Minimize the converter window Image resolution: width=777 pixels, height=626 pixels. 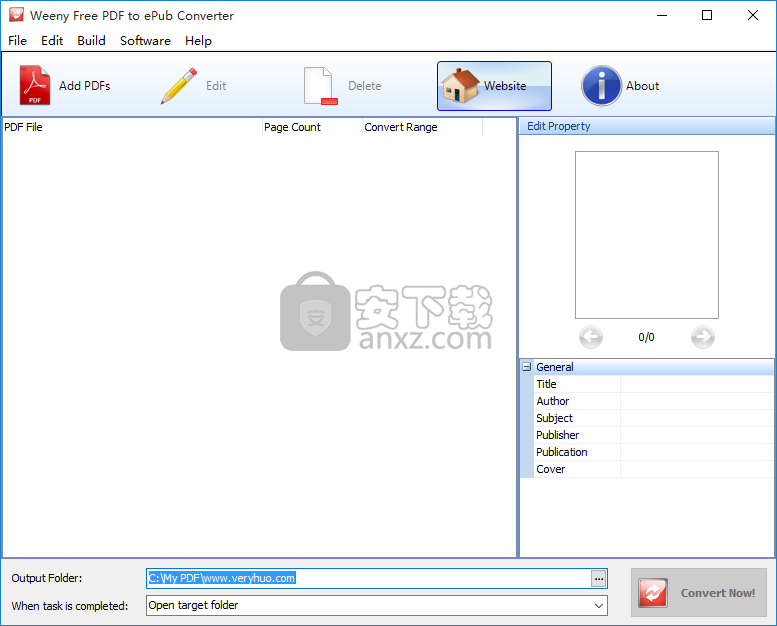click(662, 15)
